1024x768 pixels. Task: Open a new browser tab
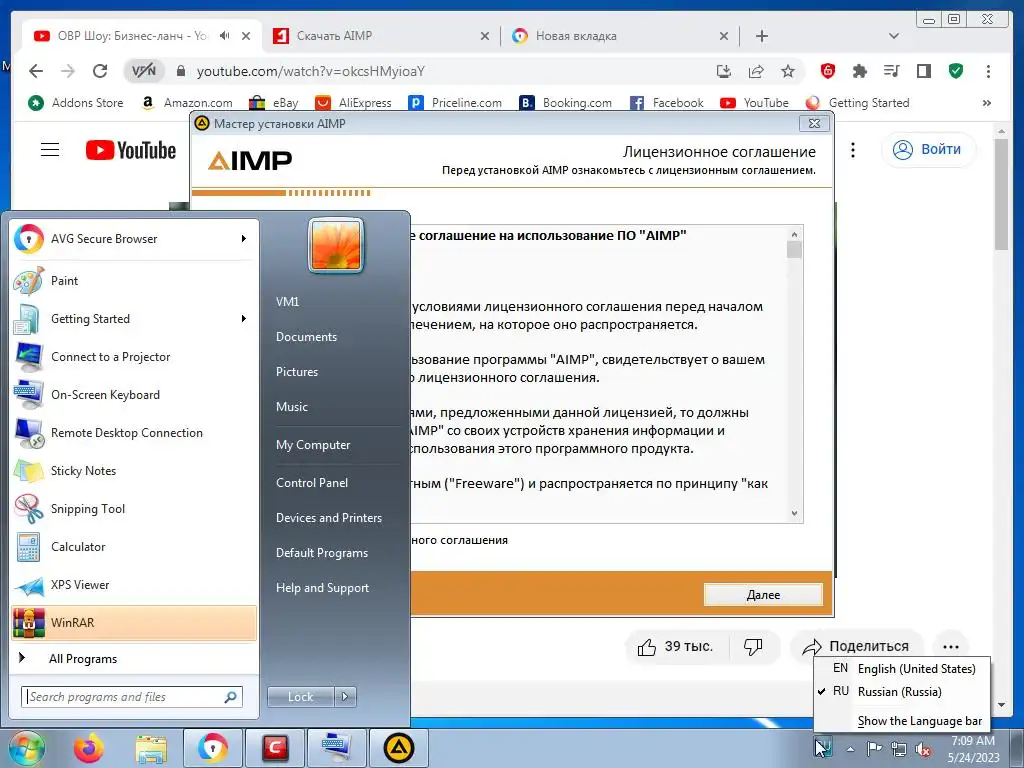pyautogui.click(x=761, y=36)
